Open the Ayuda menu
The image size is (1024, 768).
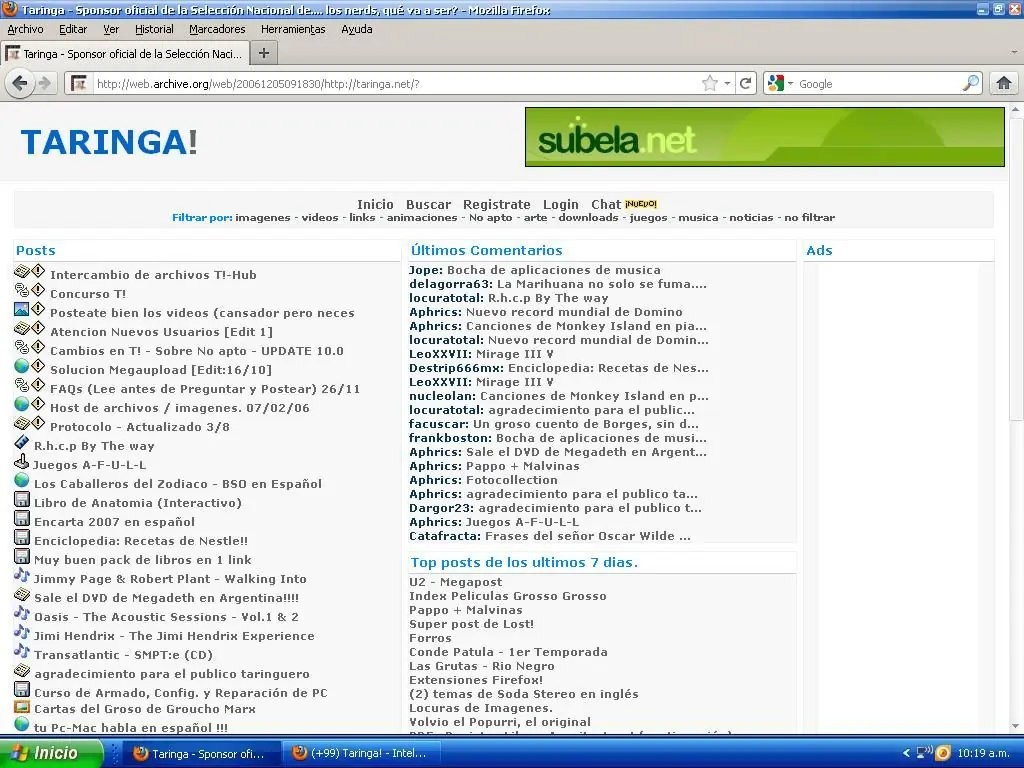point(357,29)
